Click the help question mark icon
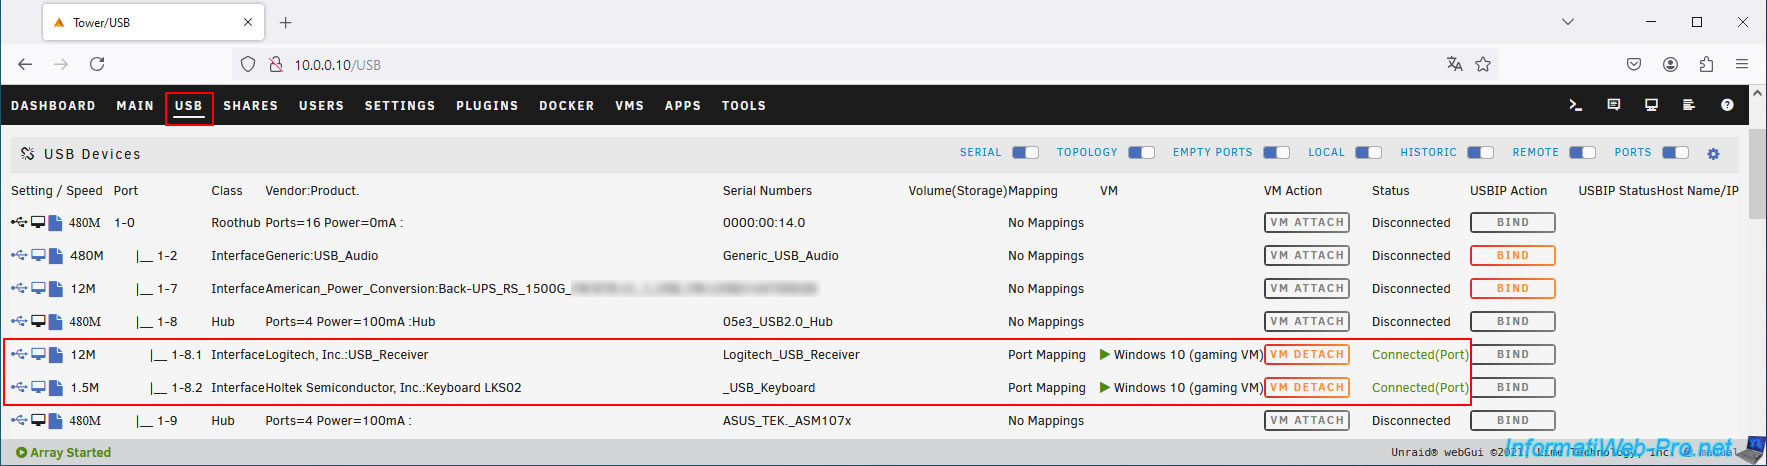The height and width of the screenshot is (466, 1767). 1727,105
